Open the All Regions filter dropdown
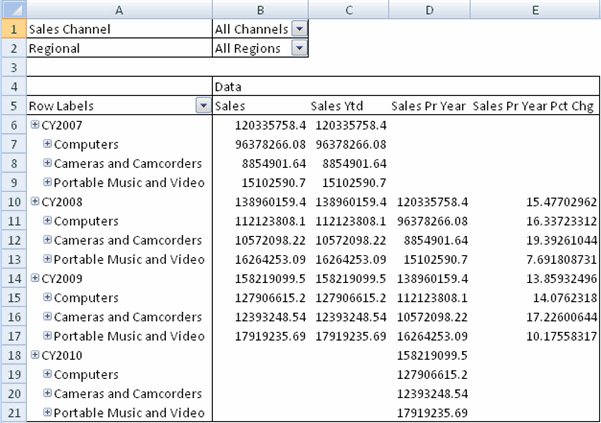The height and width of the screenshot is (423, 601). coord(299,48)
